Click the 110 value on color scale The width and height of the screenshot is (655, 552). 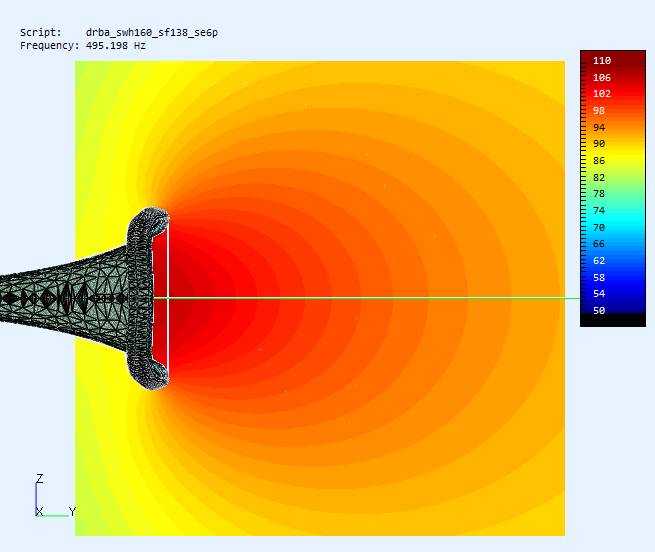602,61
